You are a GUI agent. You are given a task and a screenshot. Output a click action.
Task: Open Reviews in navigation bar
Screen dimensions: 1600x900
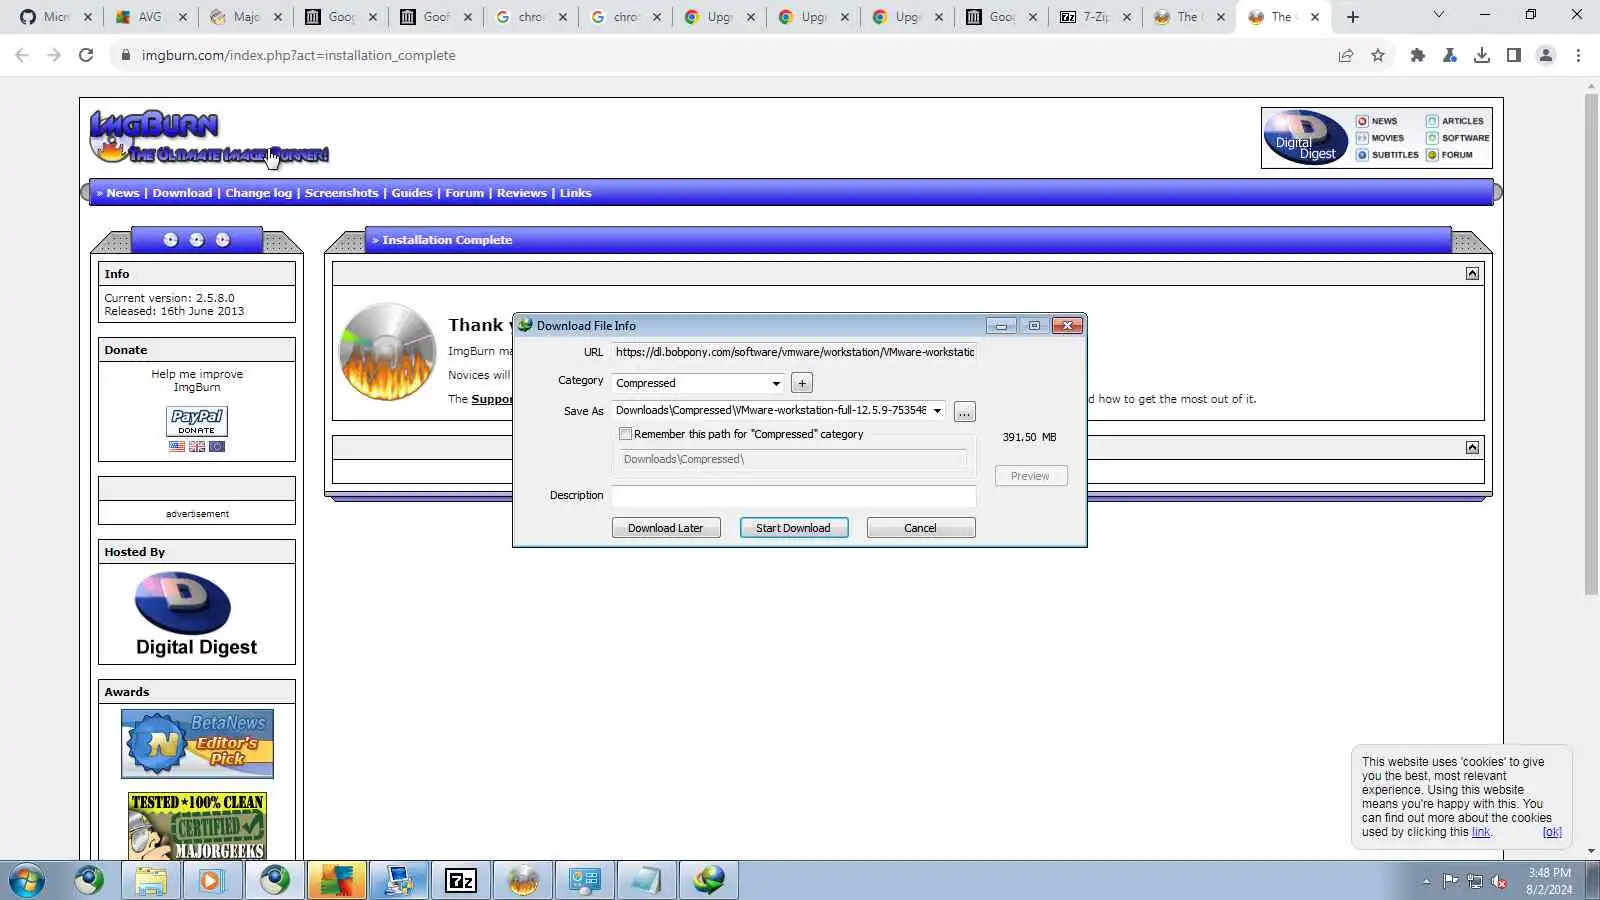pos(522,193)
